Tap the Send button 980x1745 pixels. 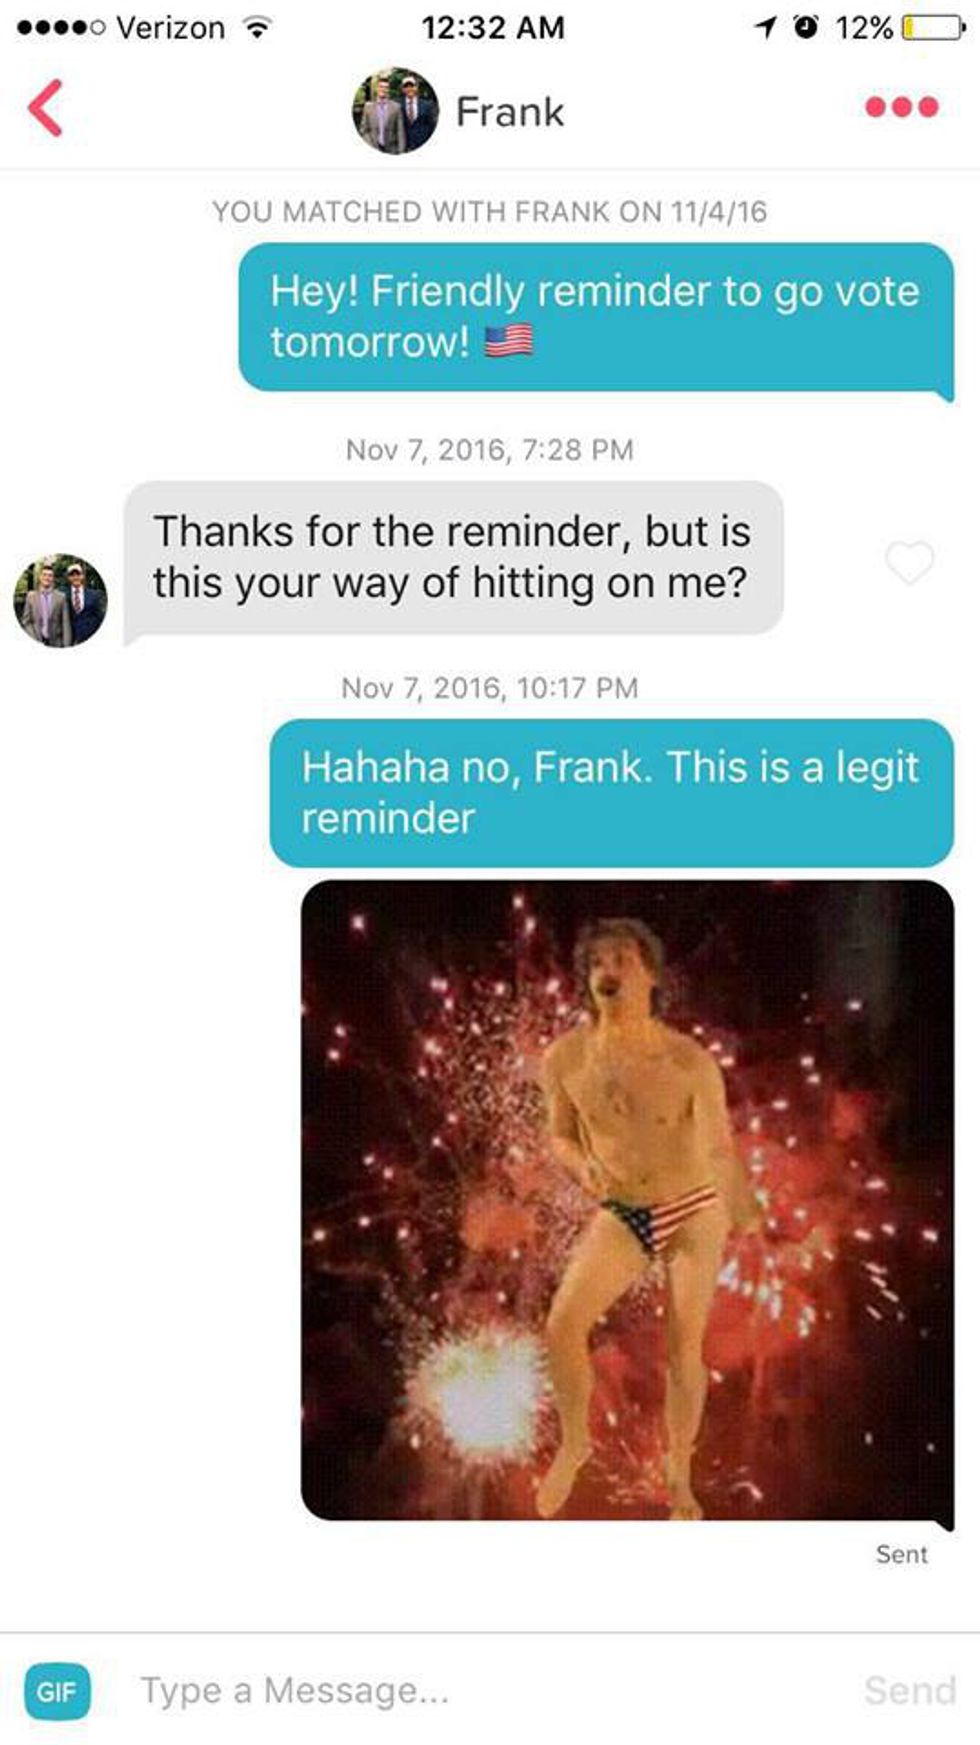coord(910,1690)
